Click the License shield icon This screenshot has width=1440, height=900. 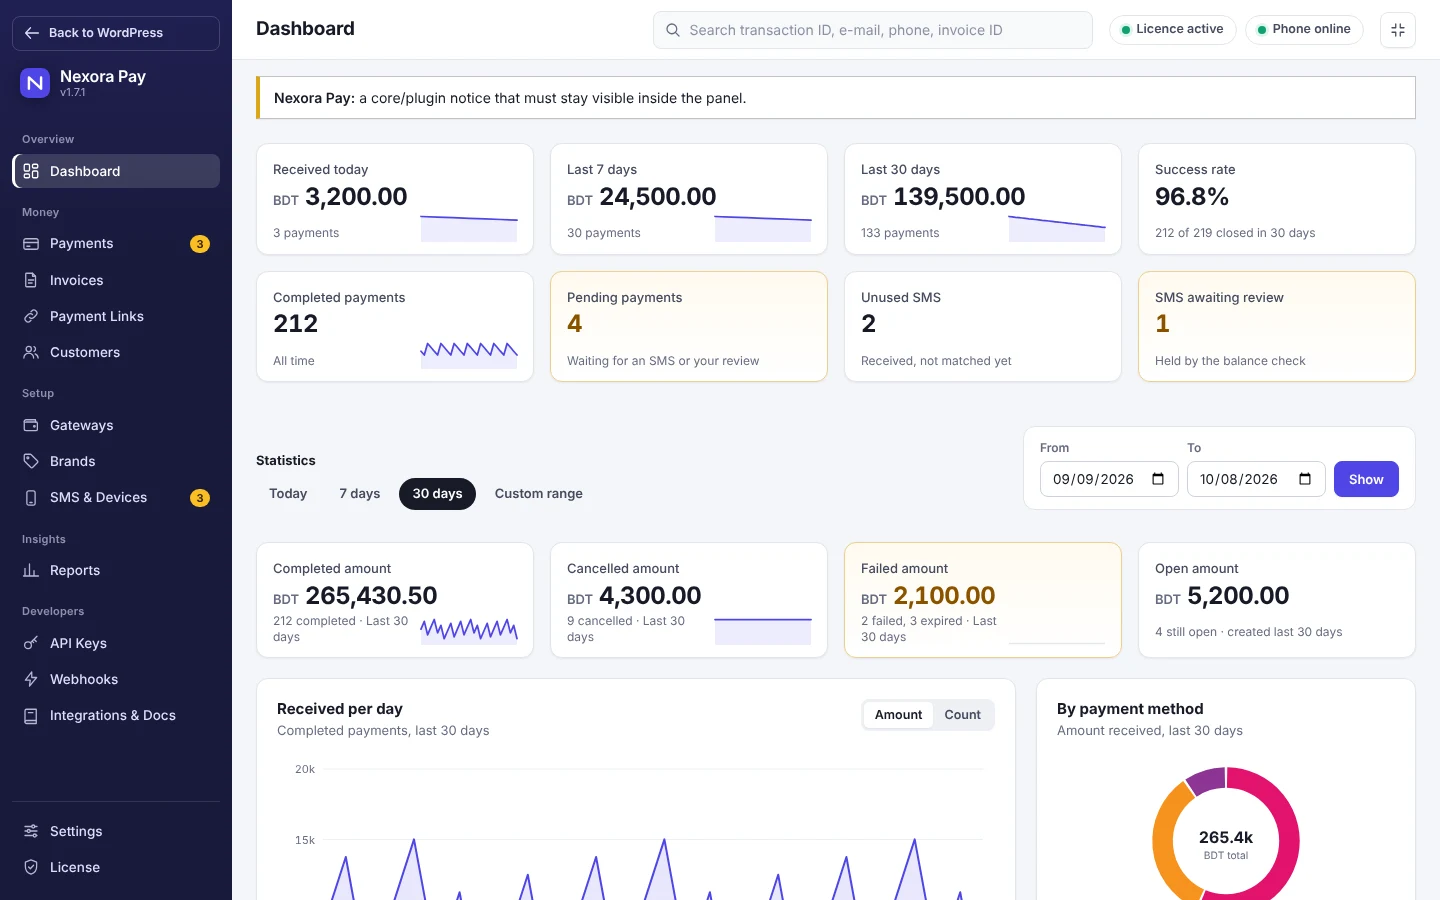[x=31, y=867]
